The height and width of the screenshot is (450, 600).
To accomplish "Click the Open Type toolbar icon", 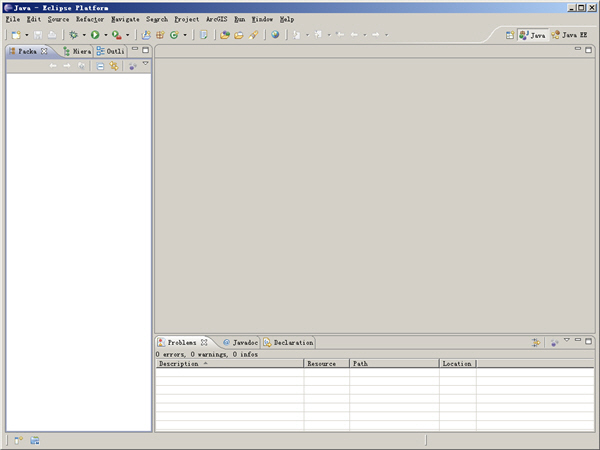I will [225, 35].
